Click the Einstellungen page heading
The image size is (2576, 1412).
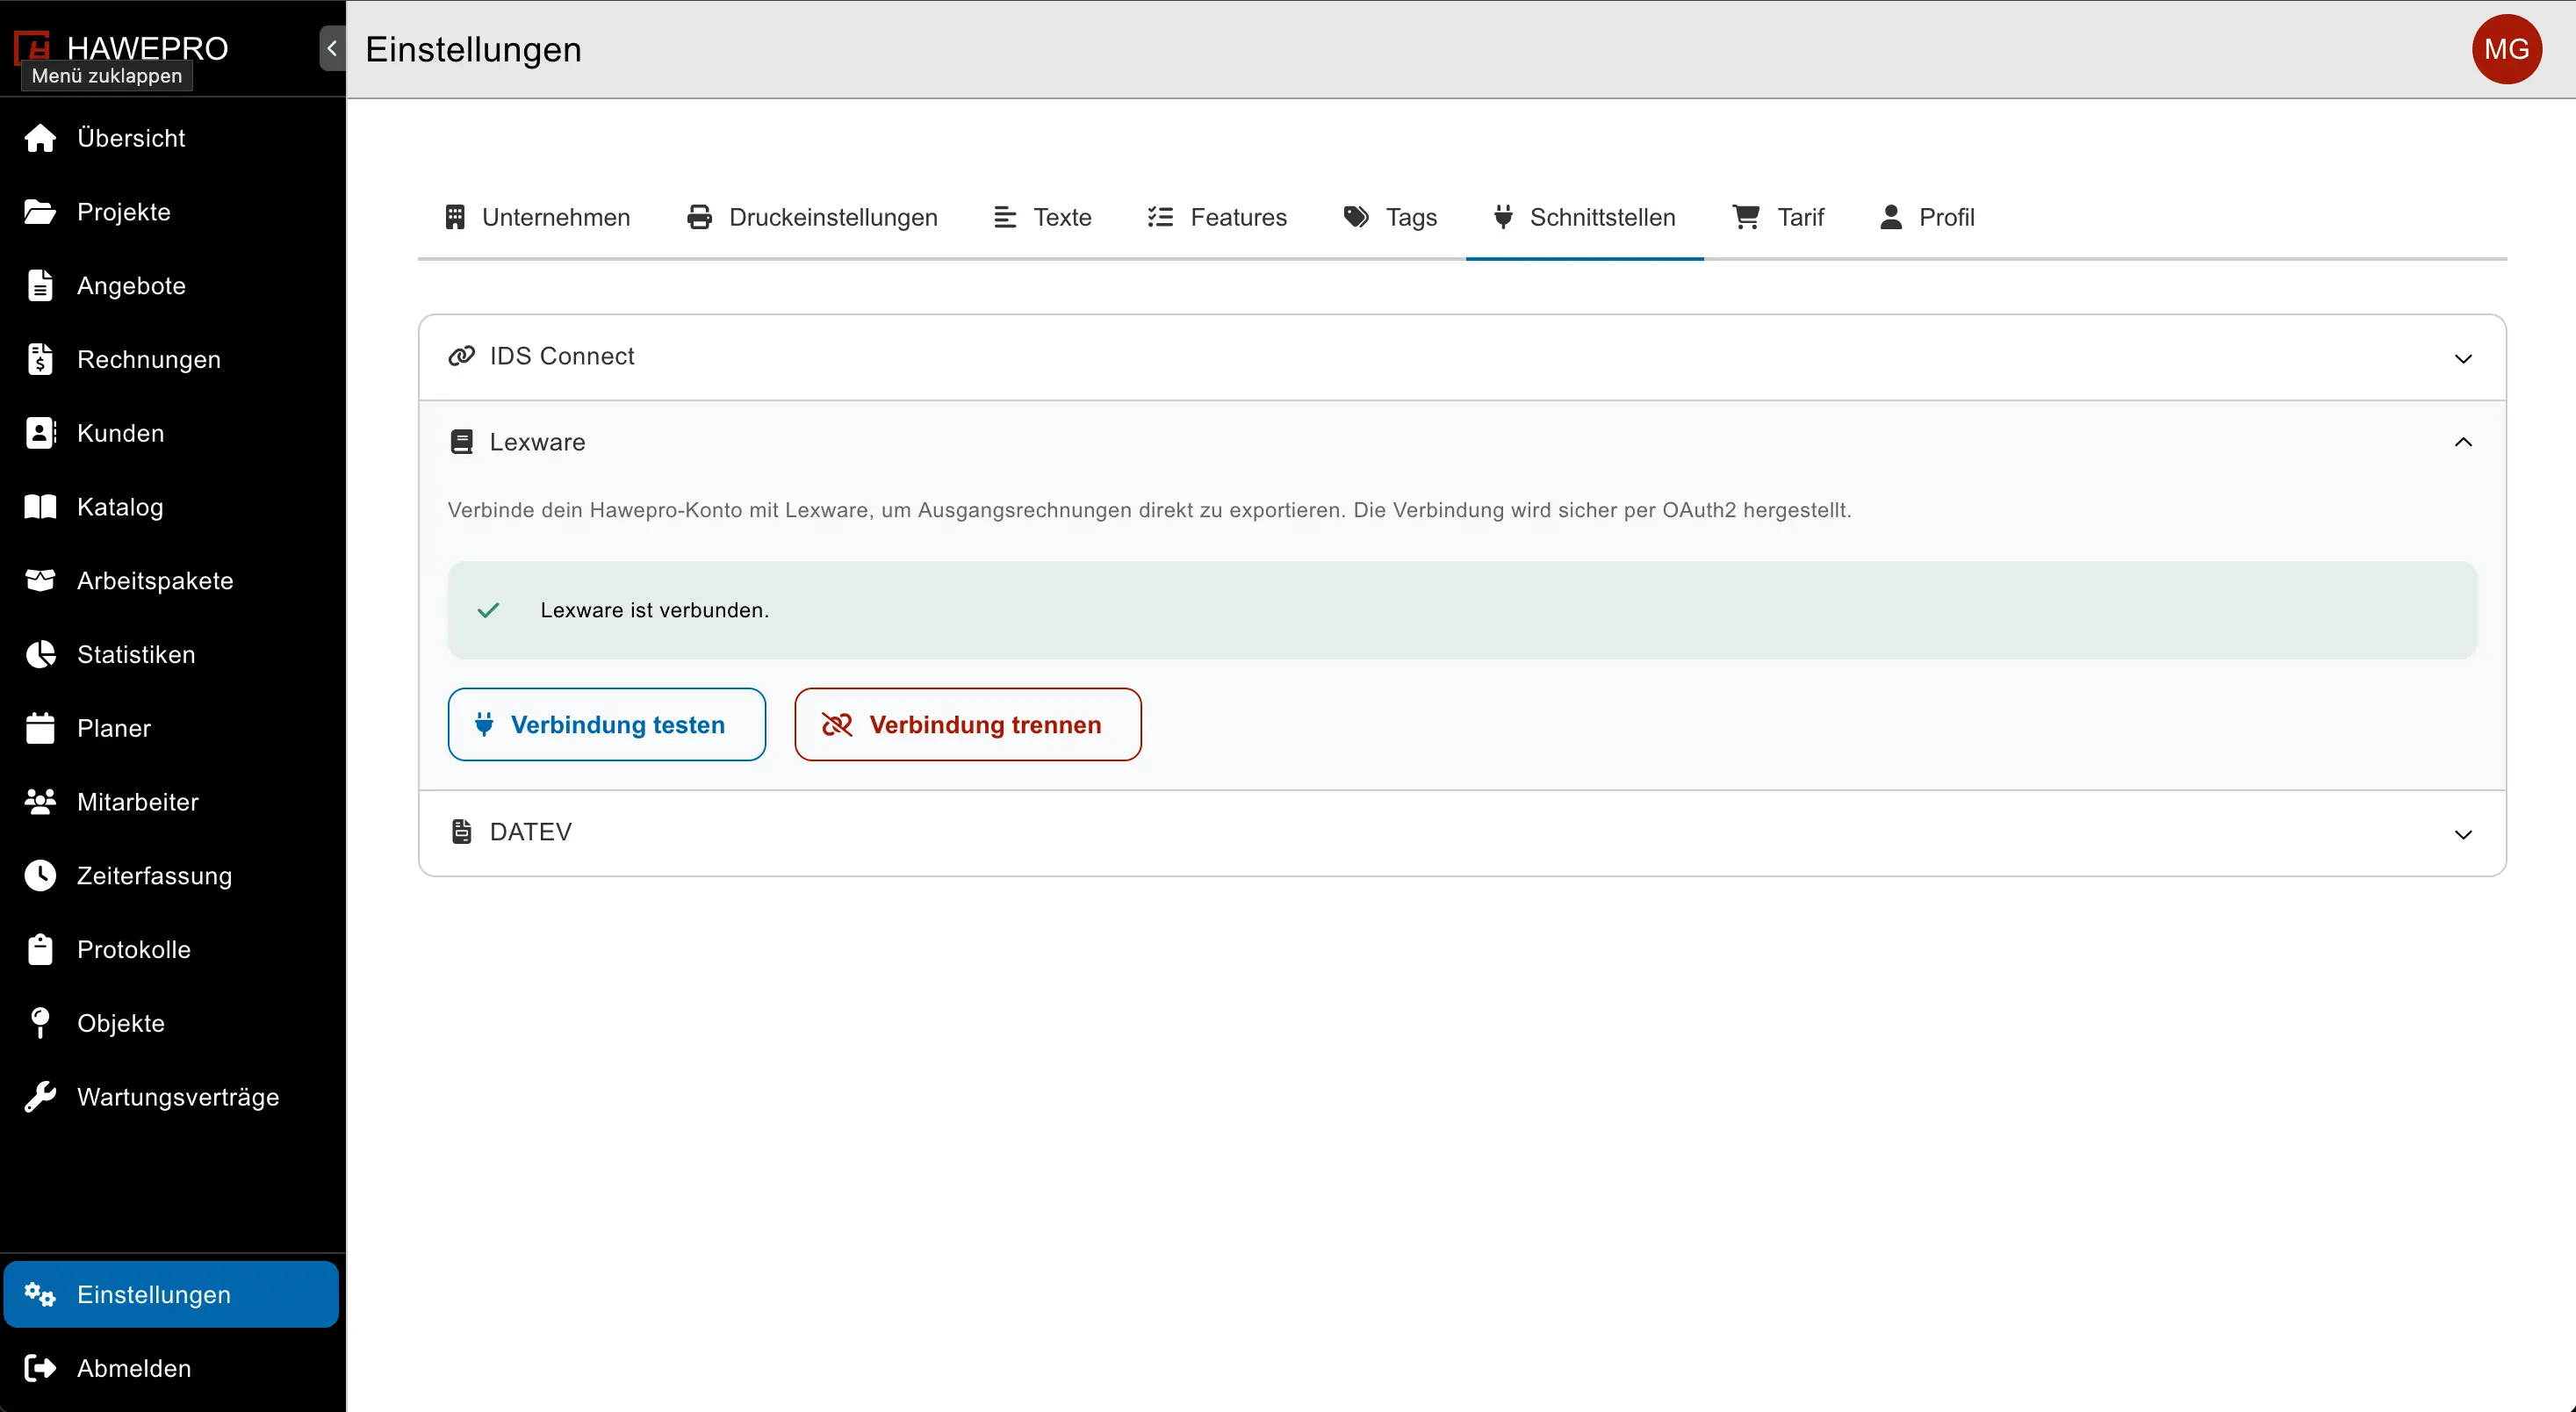tap(473, 49)
